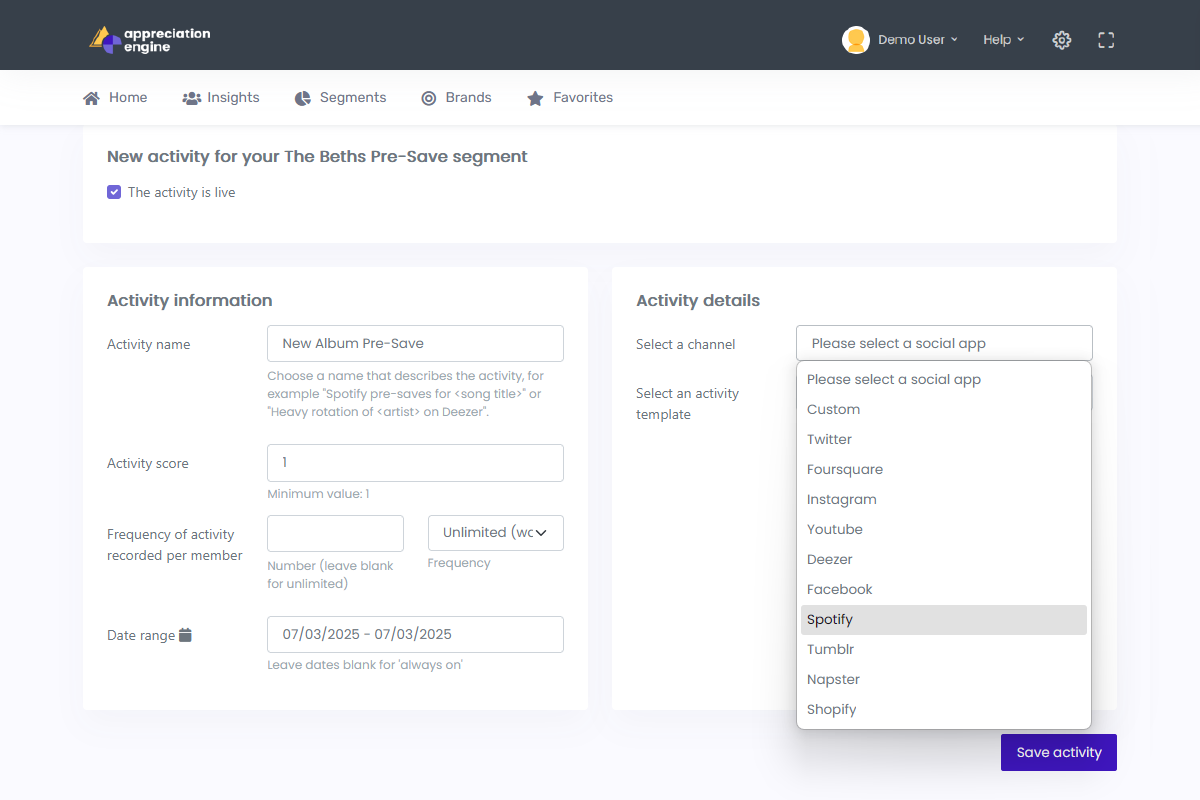Click the Insights people icon
Image resolution: width=1200 pixels, height=800 pixels.
tap(192, 98)
